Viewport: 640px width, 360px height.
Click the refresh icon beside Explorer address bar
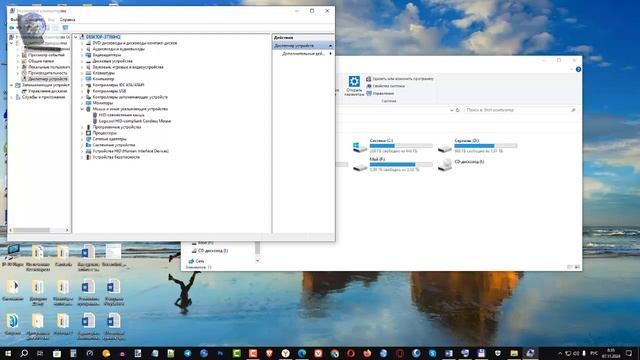458,110
